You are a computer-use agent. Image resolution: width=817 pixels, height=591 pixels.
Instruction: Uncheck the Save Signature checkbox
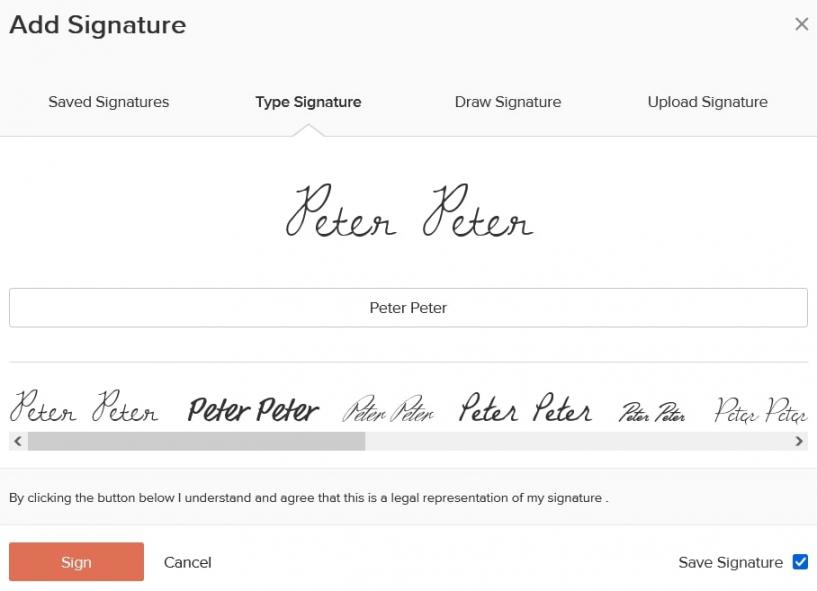800,562
